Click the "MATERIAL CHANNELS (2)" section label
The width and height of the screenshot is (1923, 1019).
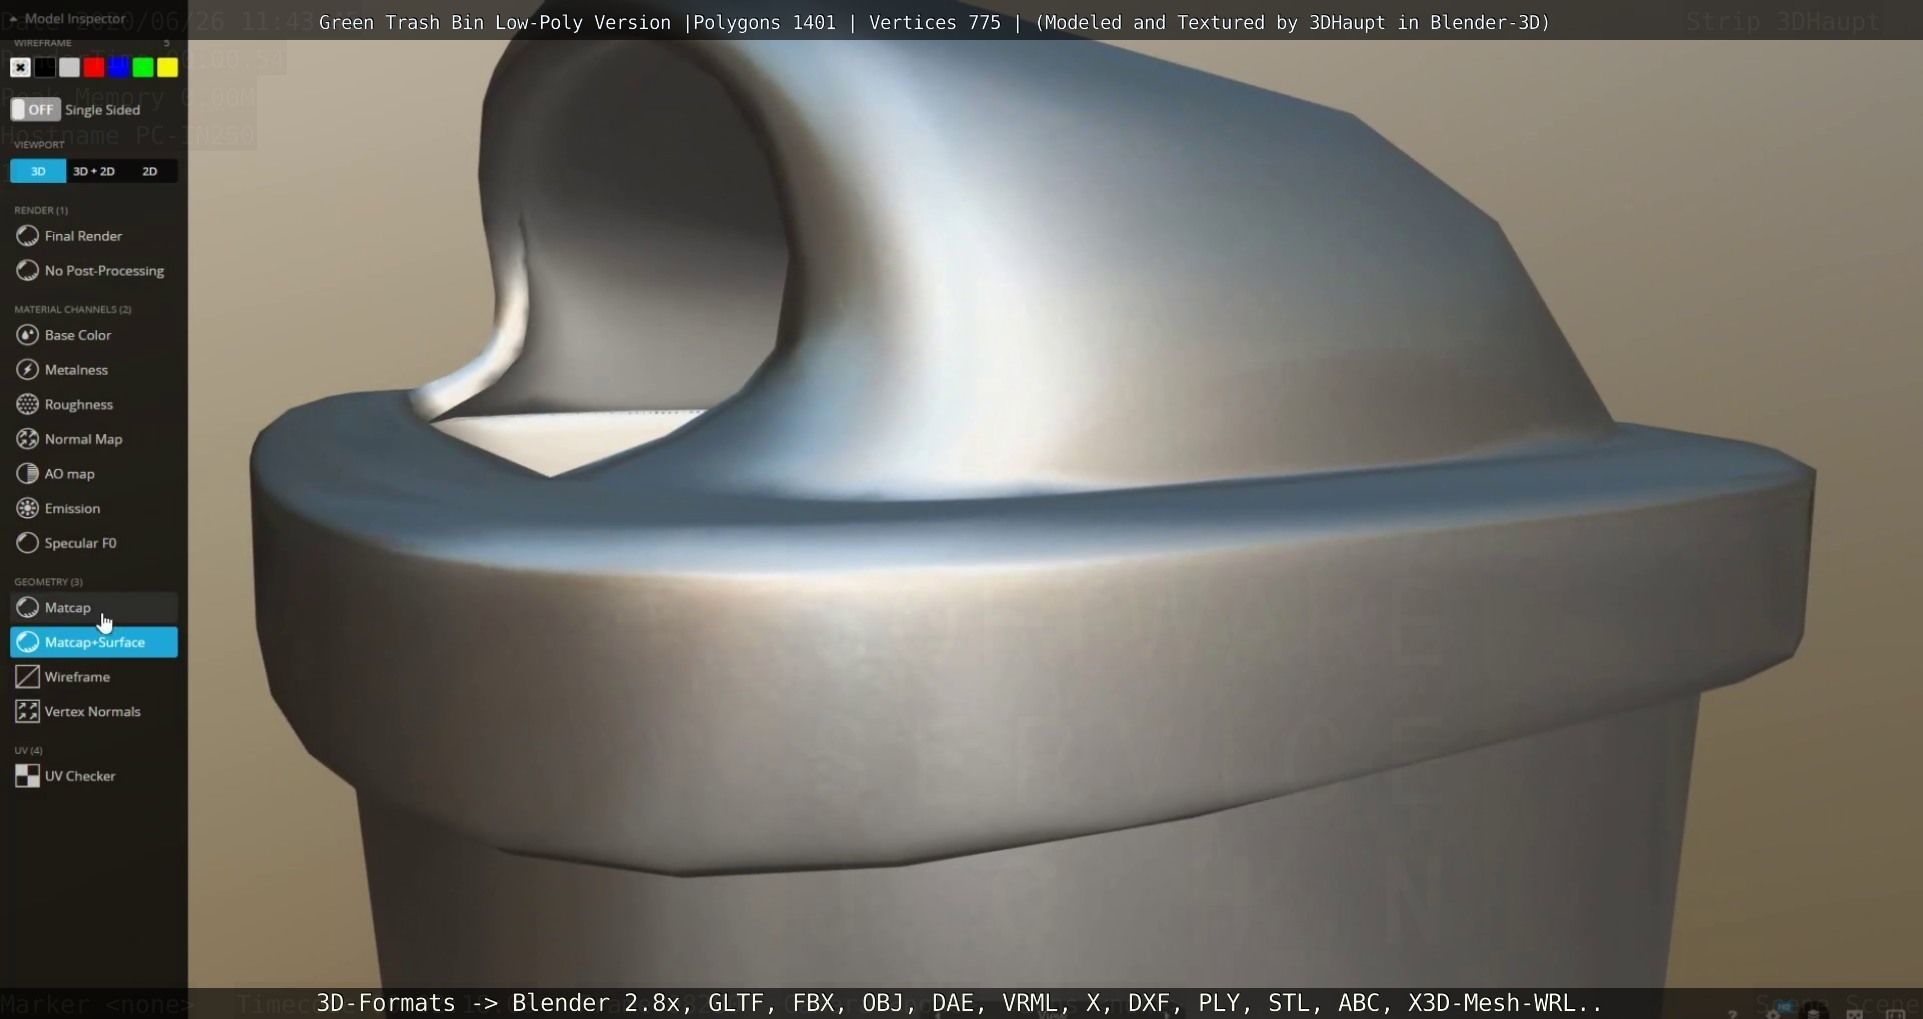73,309
